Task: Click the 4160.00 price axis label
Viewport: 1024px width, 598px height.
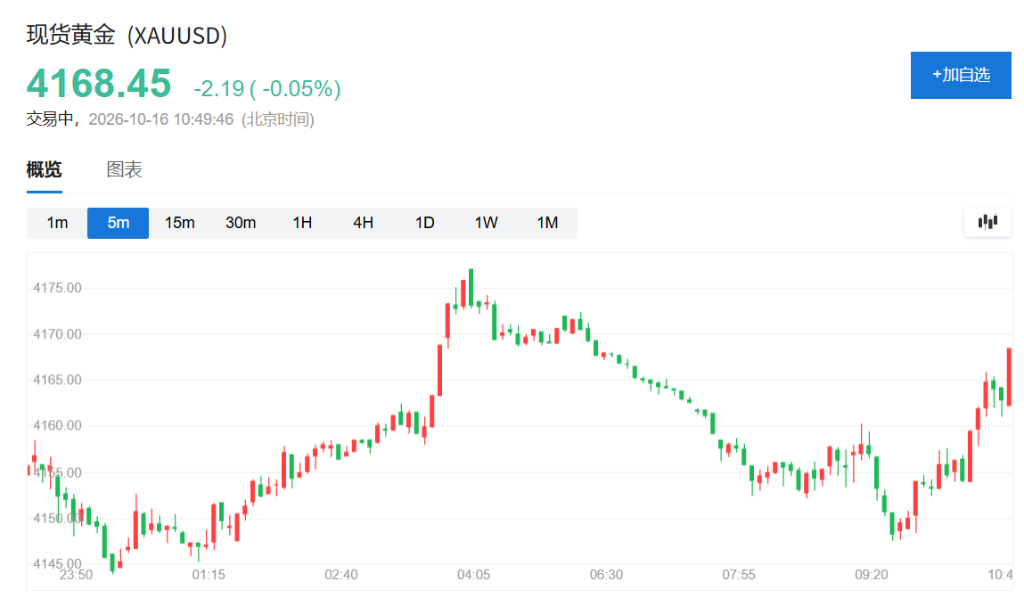Action: (57, 426)
